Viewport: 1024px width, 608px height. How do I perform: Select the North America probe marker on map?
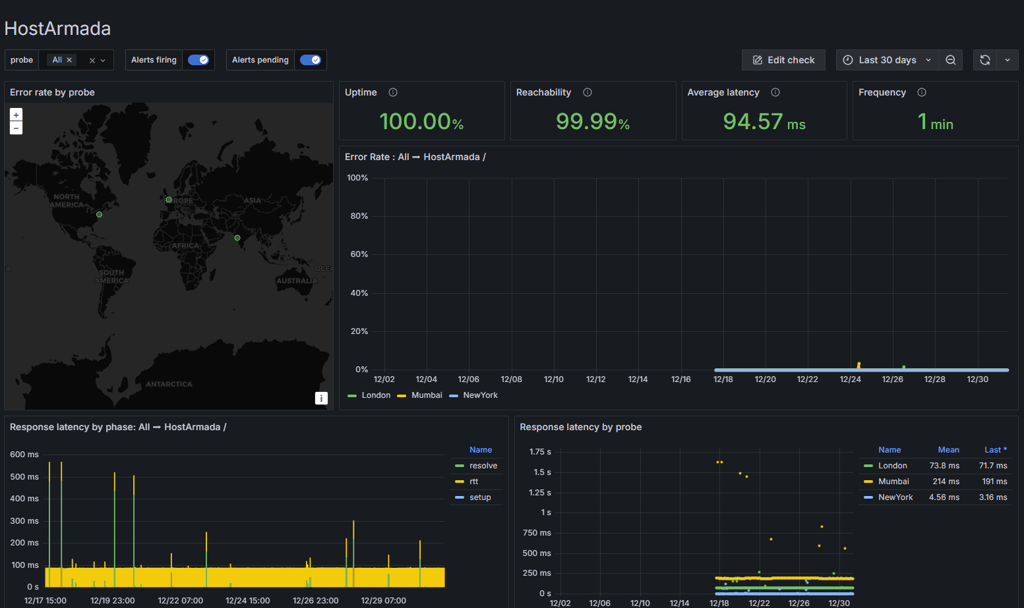(x=99, y=214)
